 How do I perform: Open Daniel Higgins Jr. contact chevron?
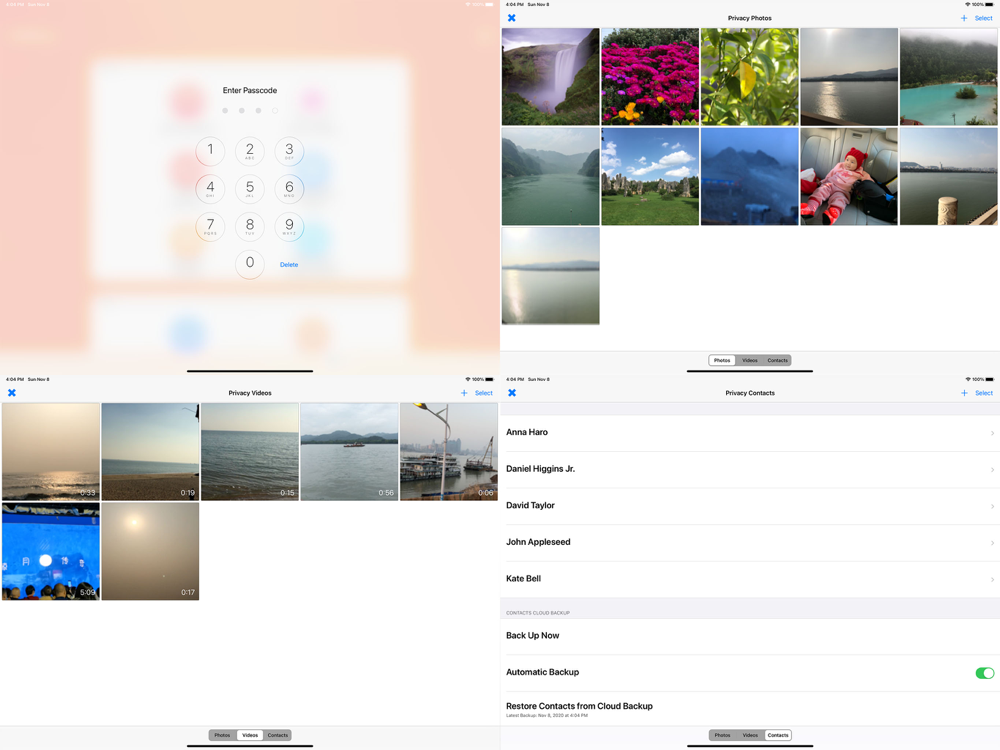(x=992, y=469)
